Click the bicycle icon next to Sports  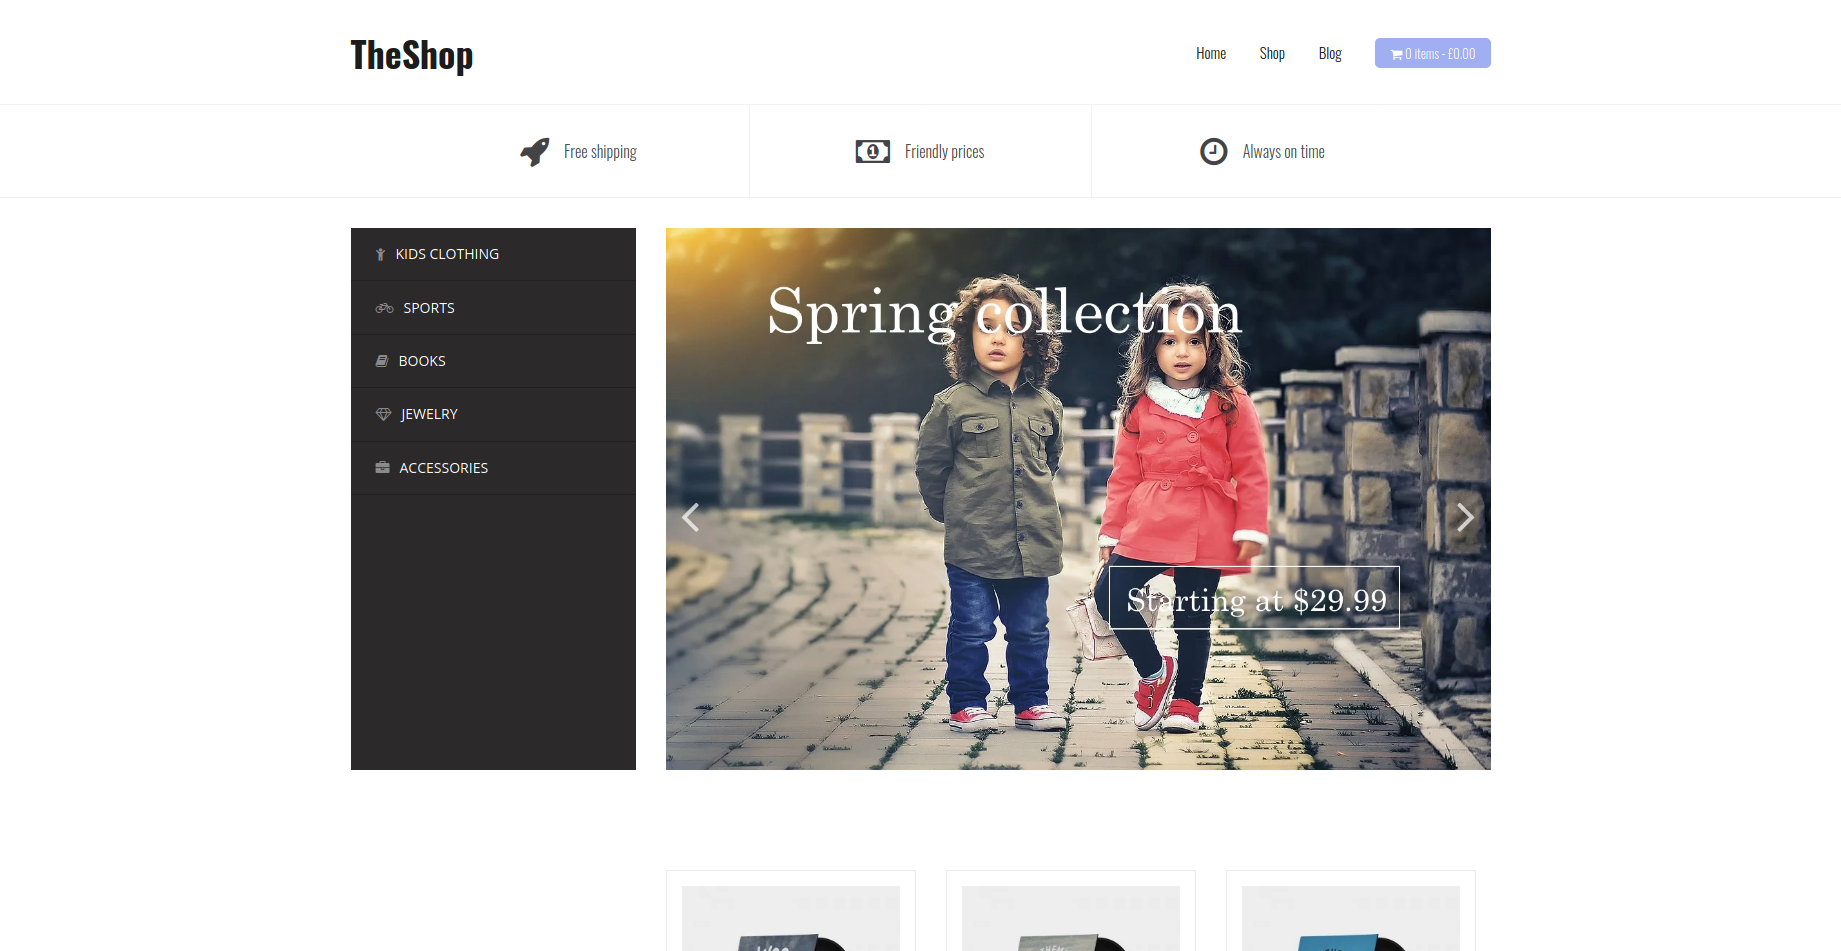(384, 308)
